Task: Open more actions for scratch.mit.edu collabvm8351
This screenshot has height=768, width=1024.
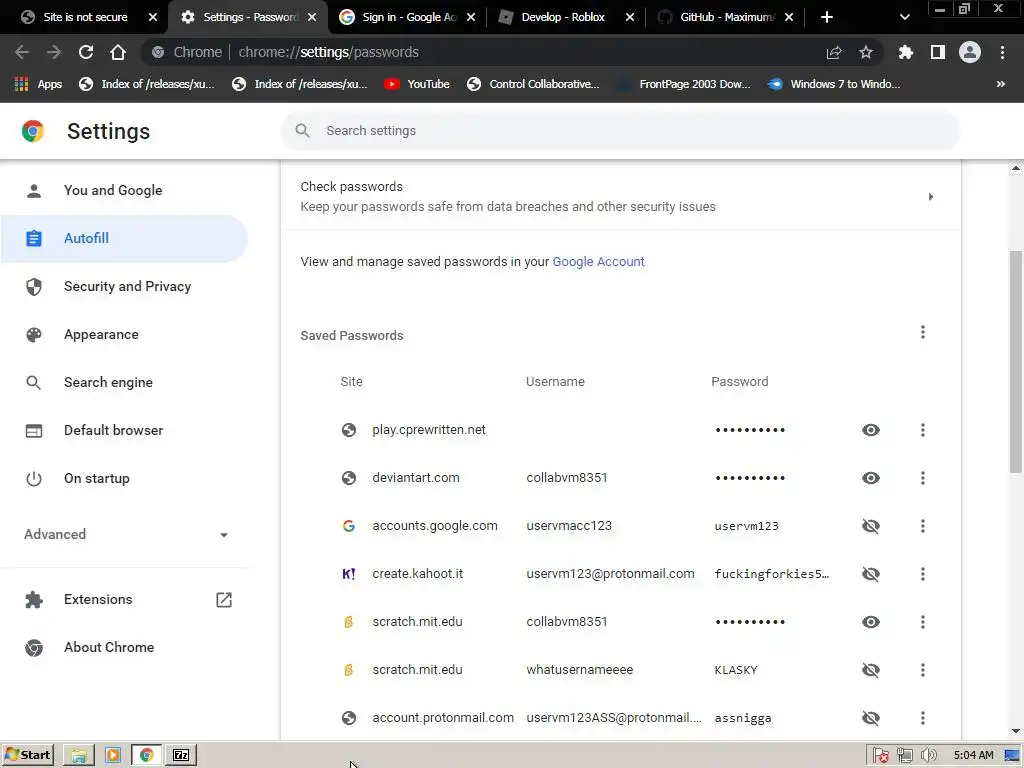Action: click(923, 622)
